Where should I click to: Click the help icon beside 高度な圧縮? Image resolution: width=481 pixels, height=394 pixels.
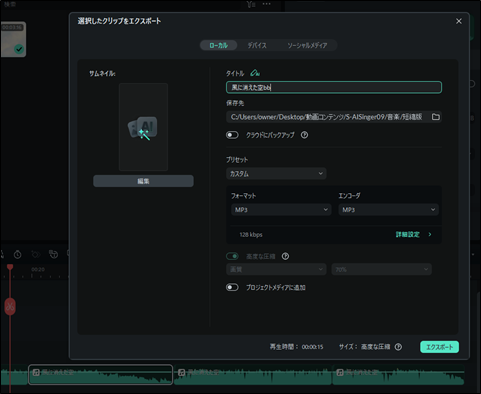point(285,256)
